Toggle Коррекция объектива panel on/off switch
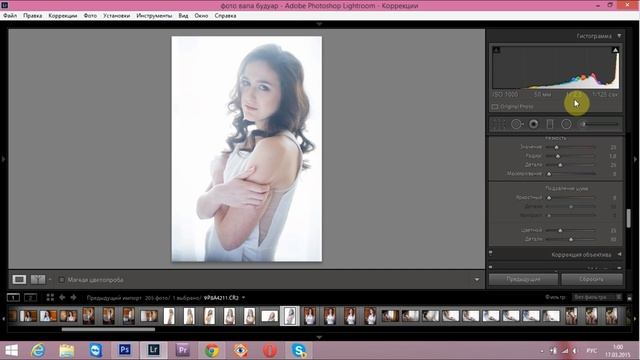Screen dimensions: 640x360 (491, 253)
